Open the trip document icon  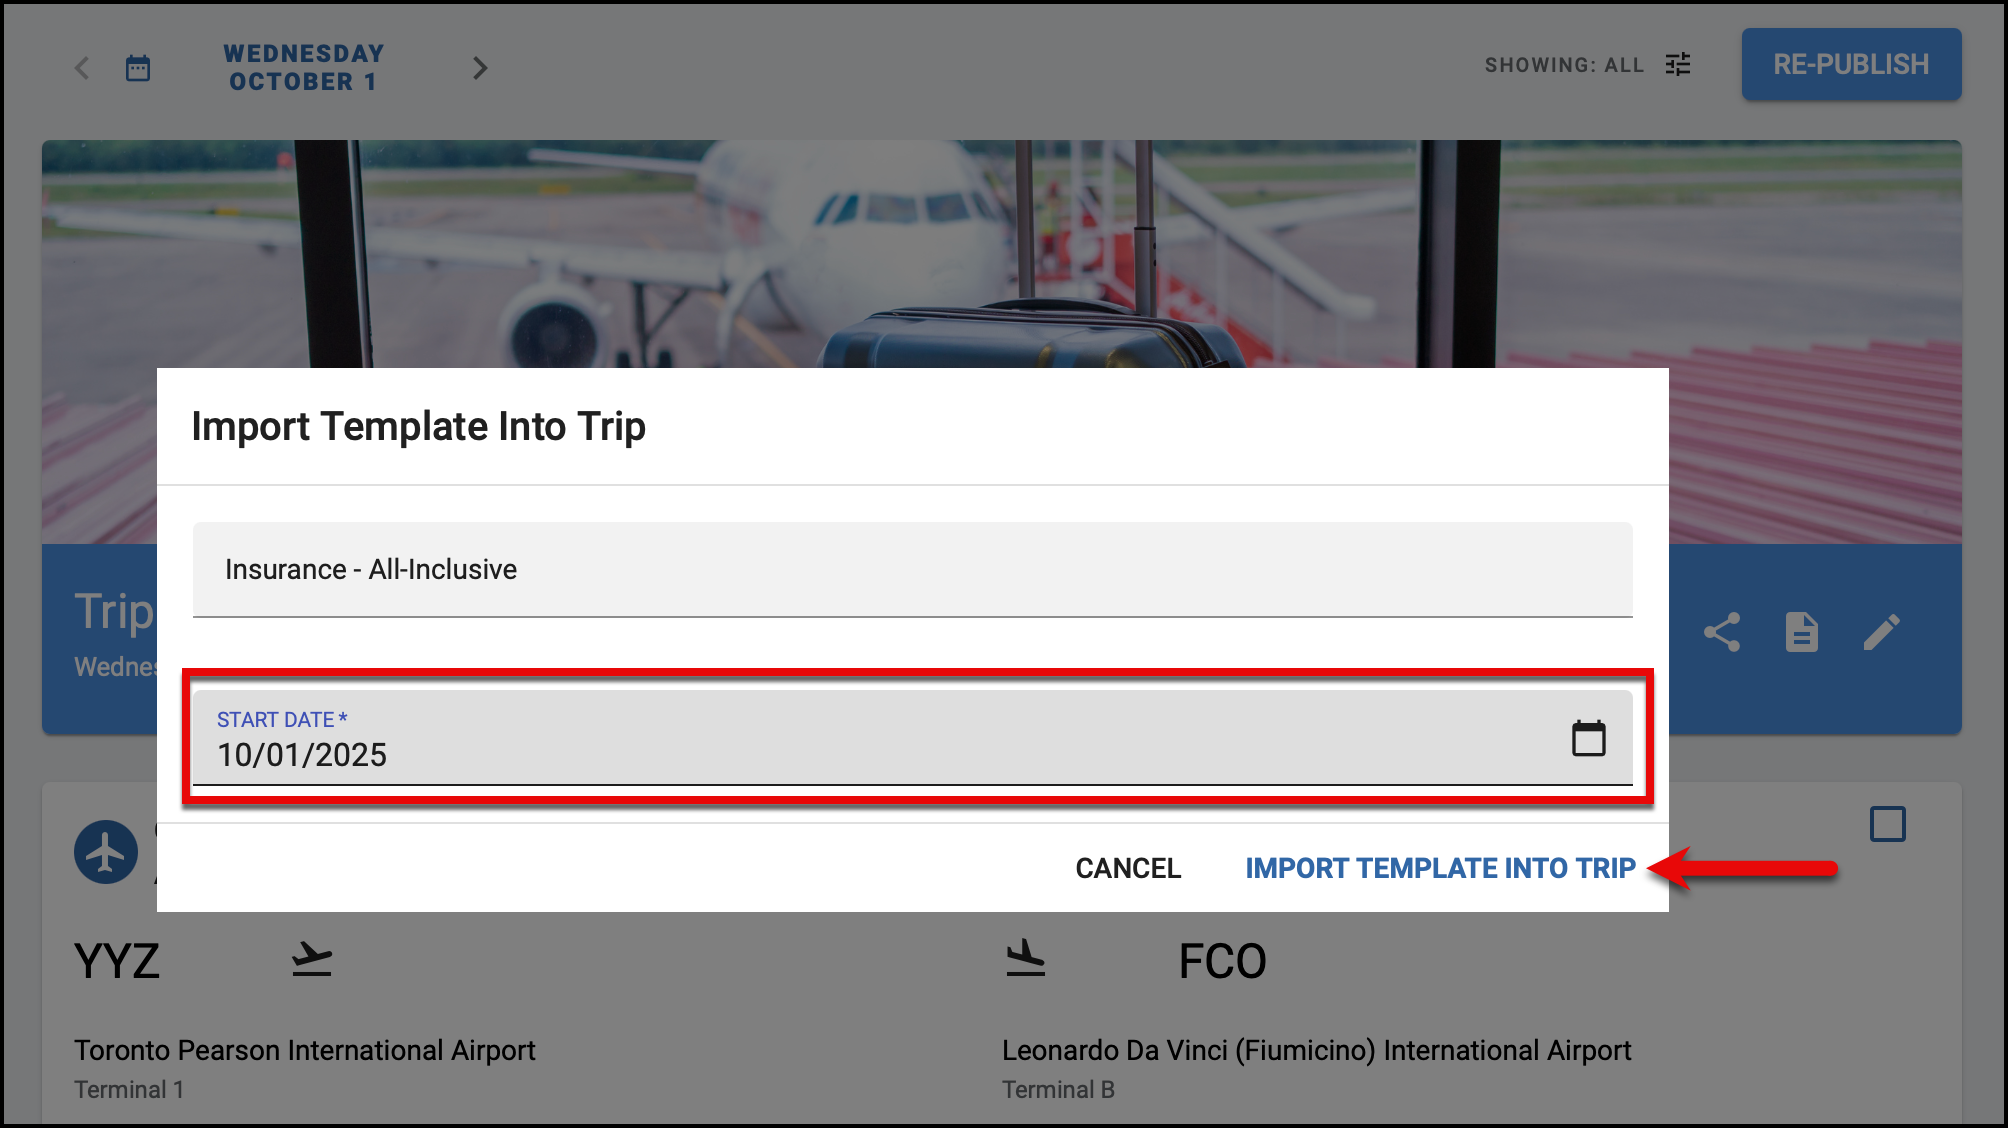[1802, 632]
